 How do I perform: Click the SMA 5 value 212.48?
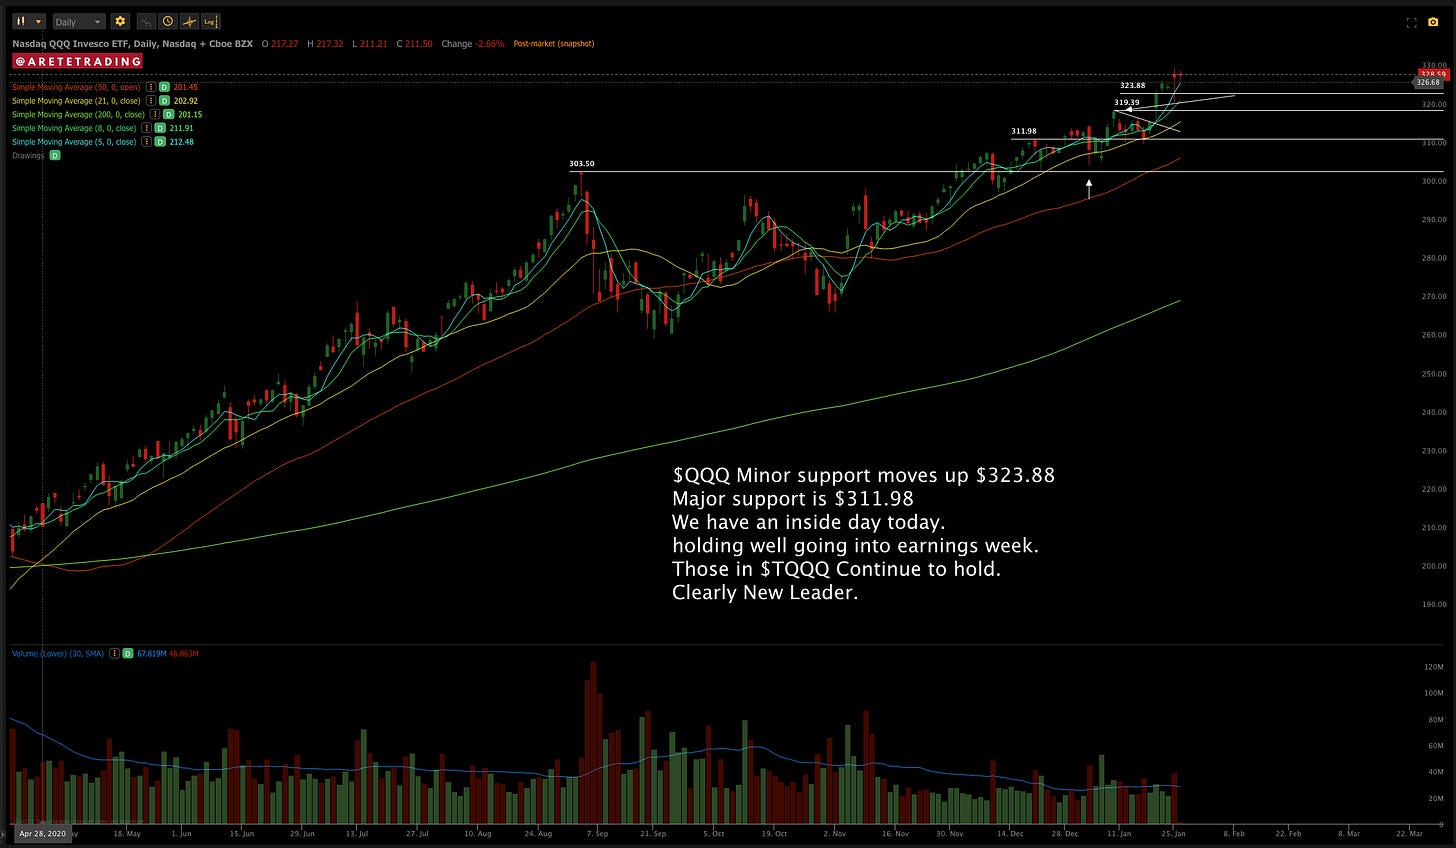pos(181,142)
